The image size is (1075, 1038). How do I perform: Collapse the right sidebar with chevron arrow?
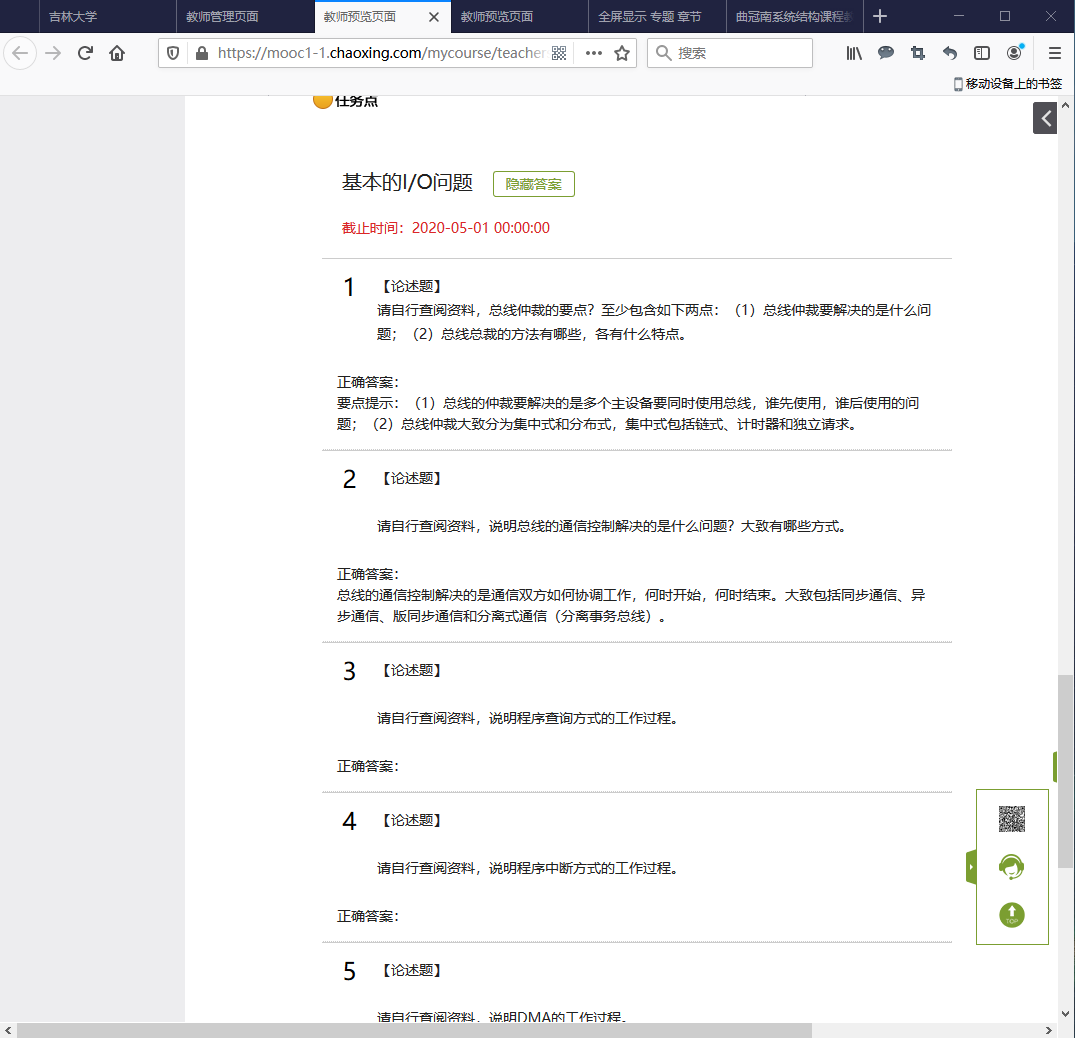[1045, 118]
